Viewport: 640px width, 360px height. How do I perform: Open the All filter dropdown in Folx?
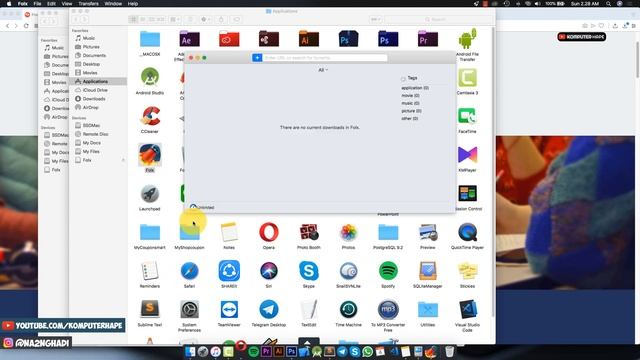323,70
